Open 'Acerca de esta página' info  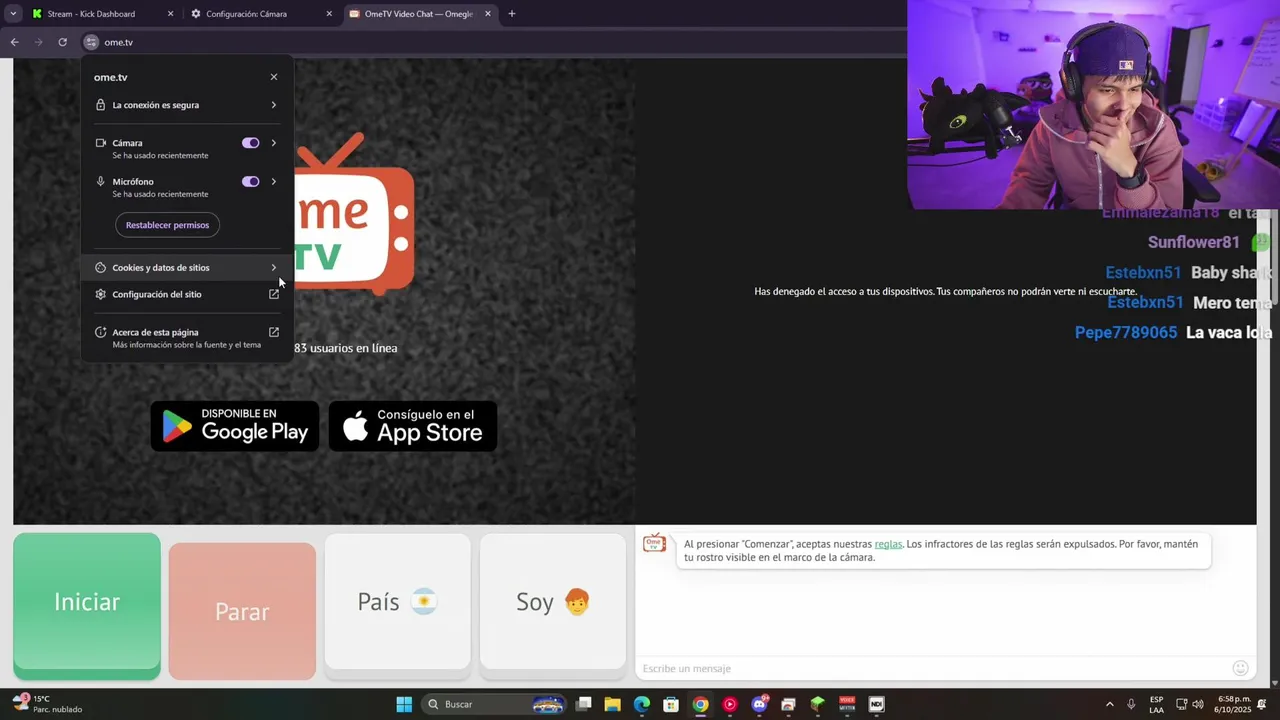(187, 338)
